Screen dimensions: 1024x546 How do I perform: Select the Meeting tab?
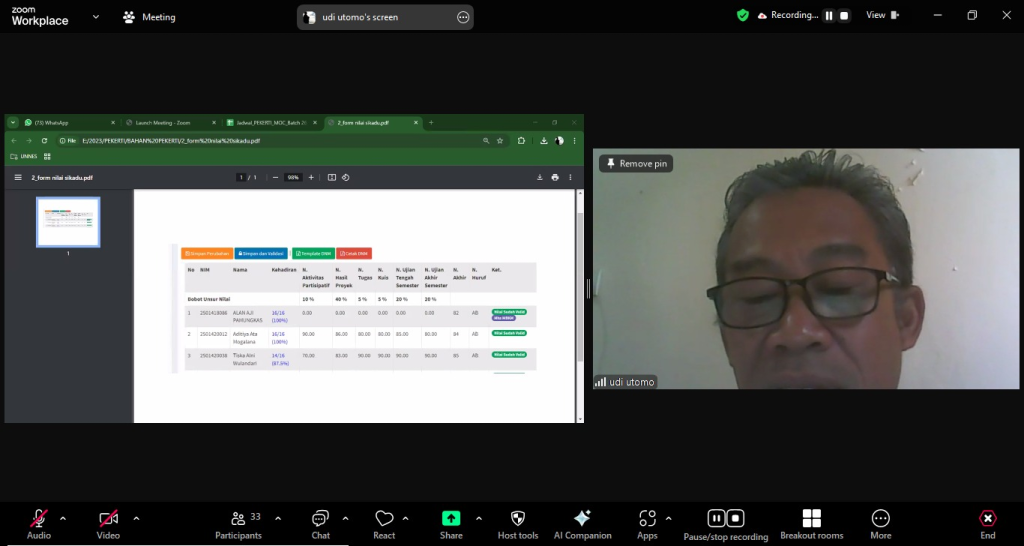148,17
